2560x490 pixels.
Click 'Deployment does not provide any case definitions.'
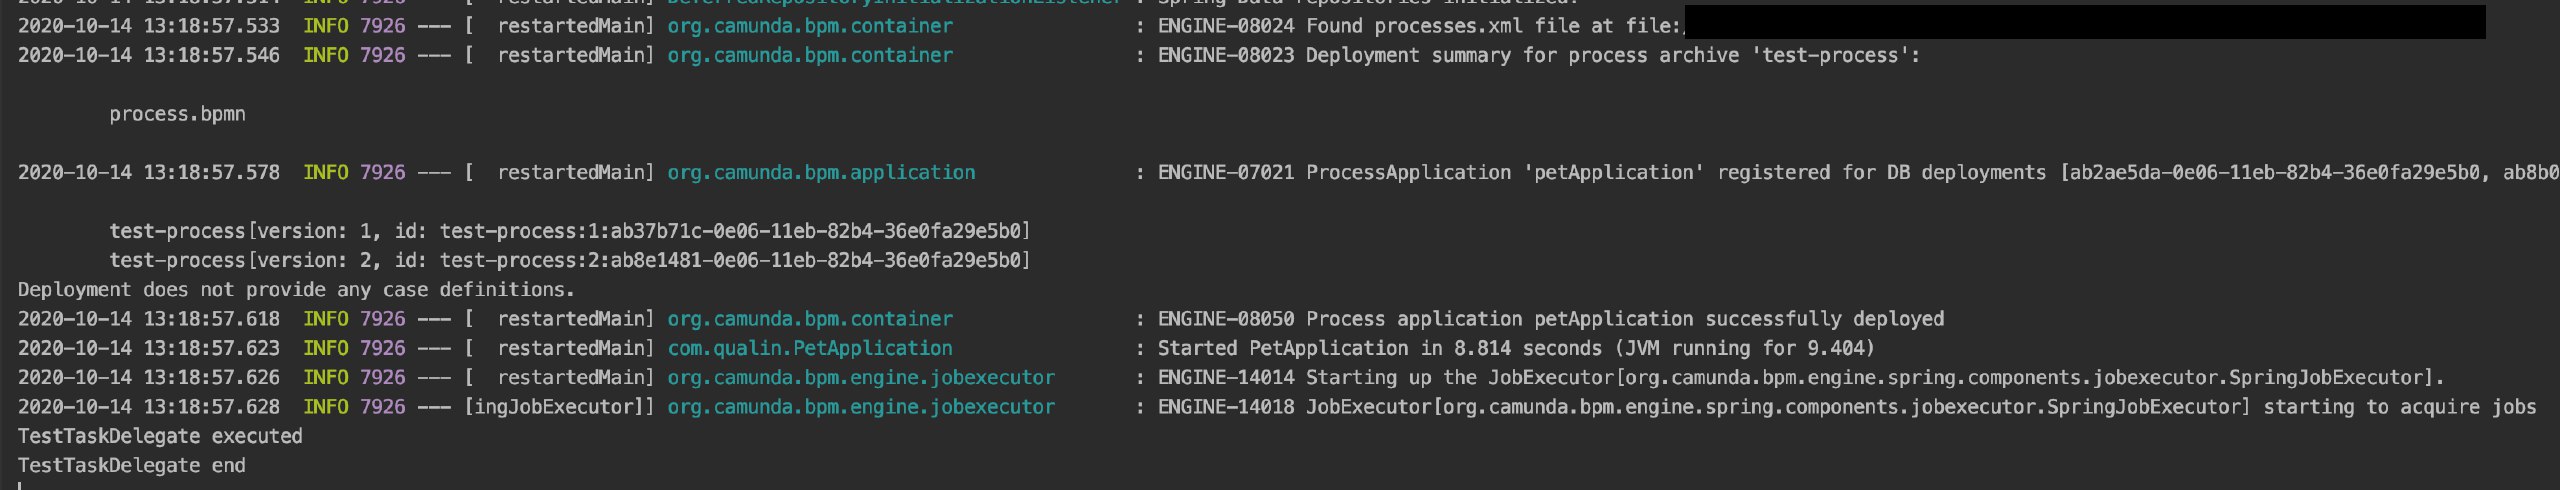pyautogui.click(x=296, y=289)
